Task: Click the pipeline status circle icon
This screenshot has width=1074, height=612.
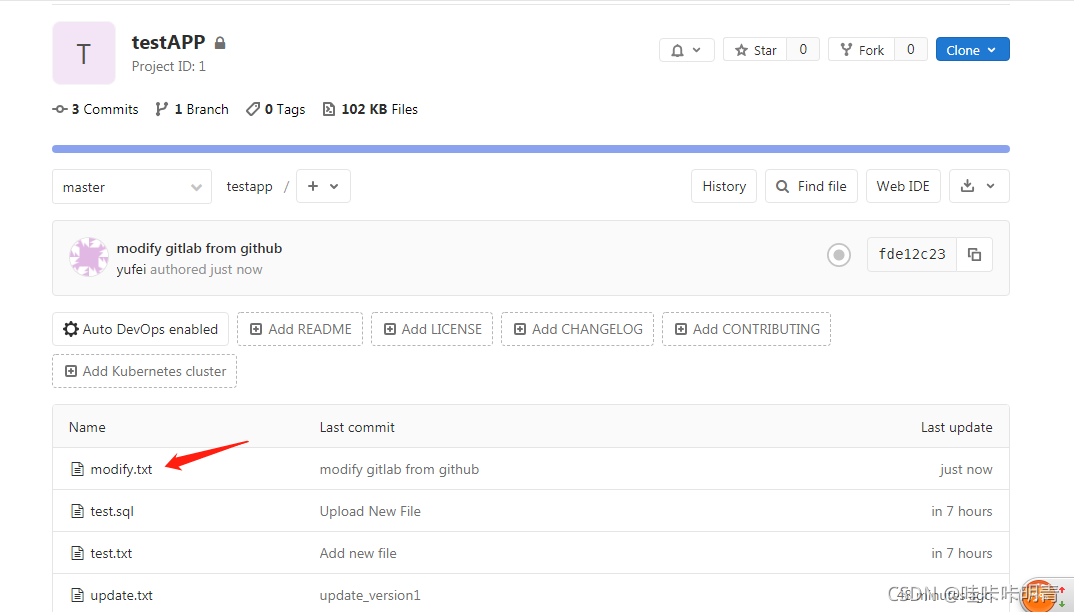Action: point(838,255)
